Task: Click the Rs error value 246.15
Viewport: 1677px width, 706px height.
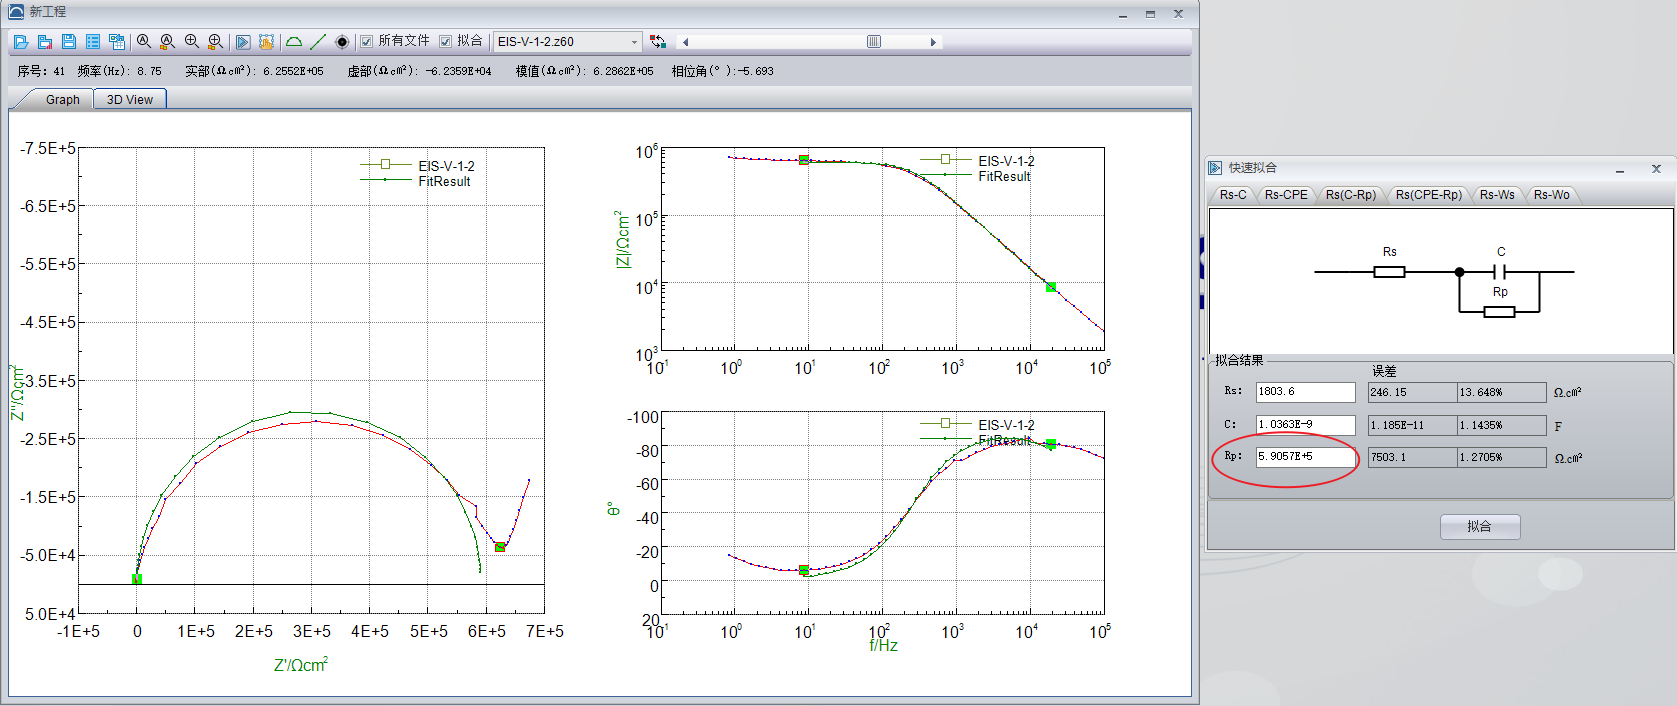Action: (1412, 393)
